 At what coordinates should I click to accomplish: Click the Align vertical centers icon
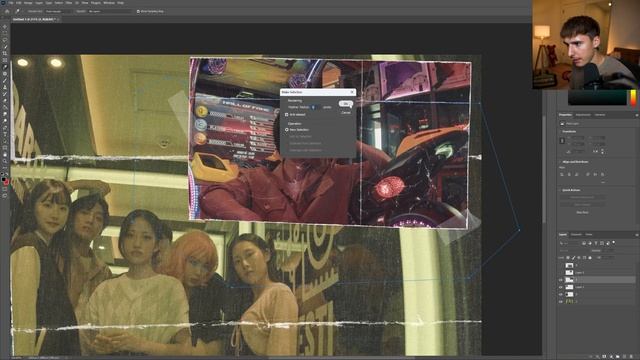(595, 175)
